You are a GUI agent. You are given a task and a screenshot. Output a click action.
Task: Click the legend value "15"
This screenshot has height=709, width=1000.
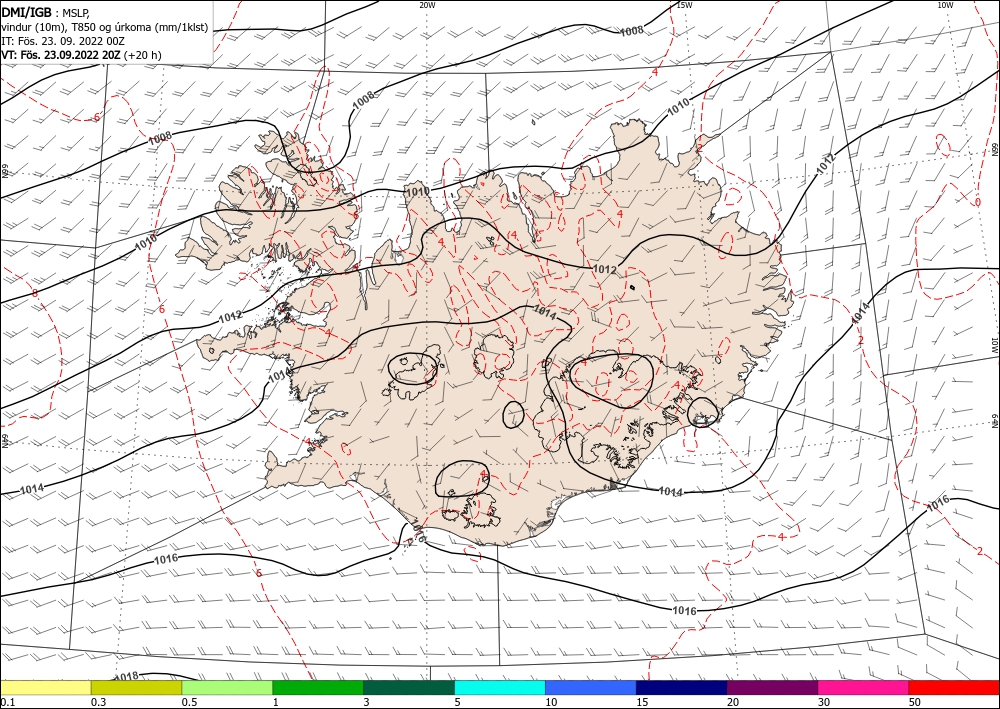tap(642, 702)
